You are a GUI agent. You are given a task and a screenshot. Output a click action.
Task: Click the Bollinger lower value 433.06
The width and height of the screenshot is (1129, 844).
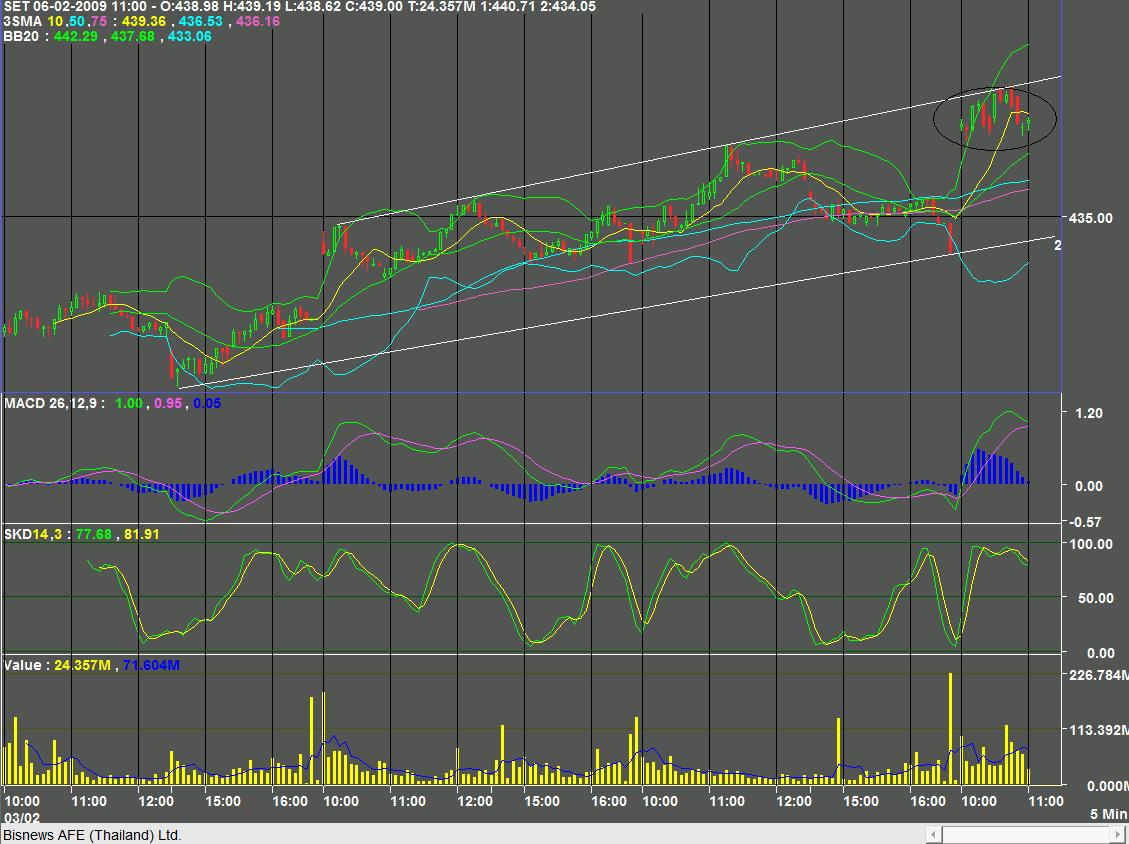pos(190,36)
